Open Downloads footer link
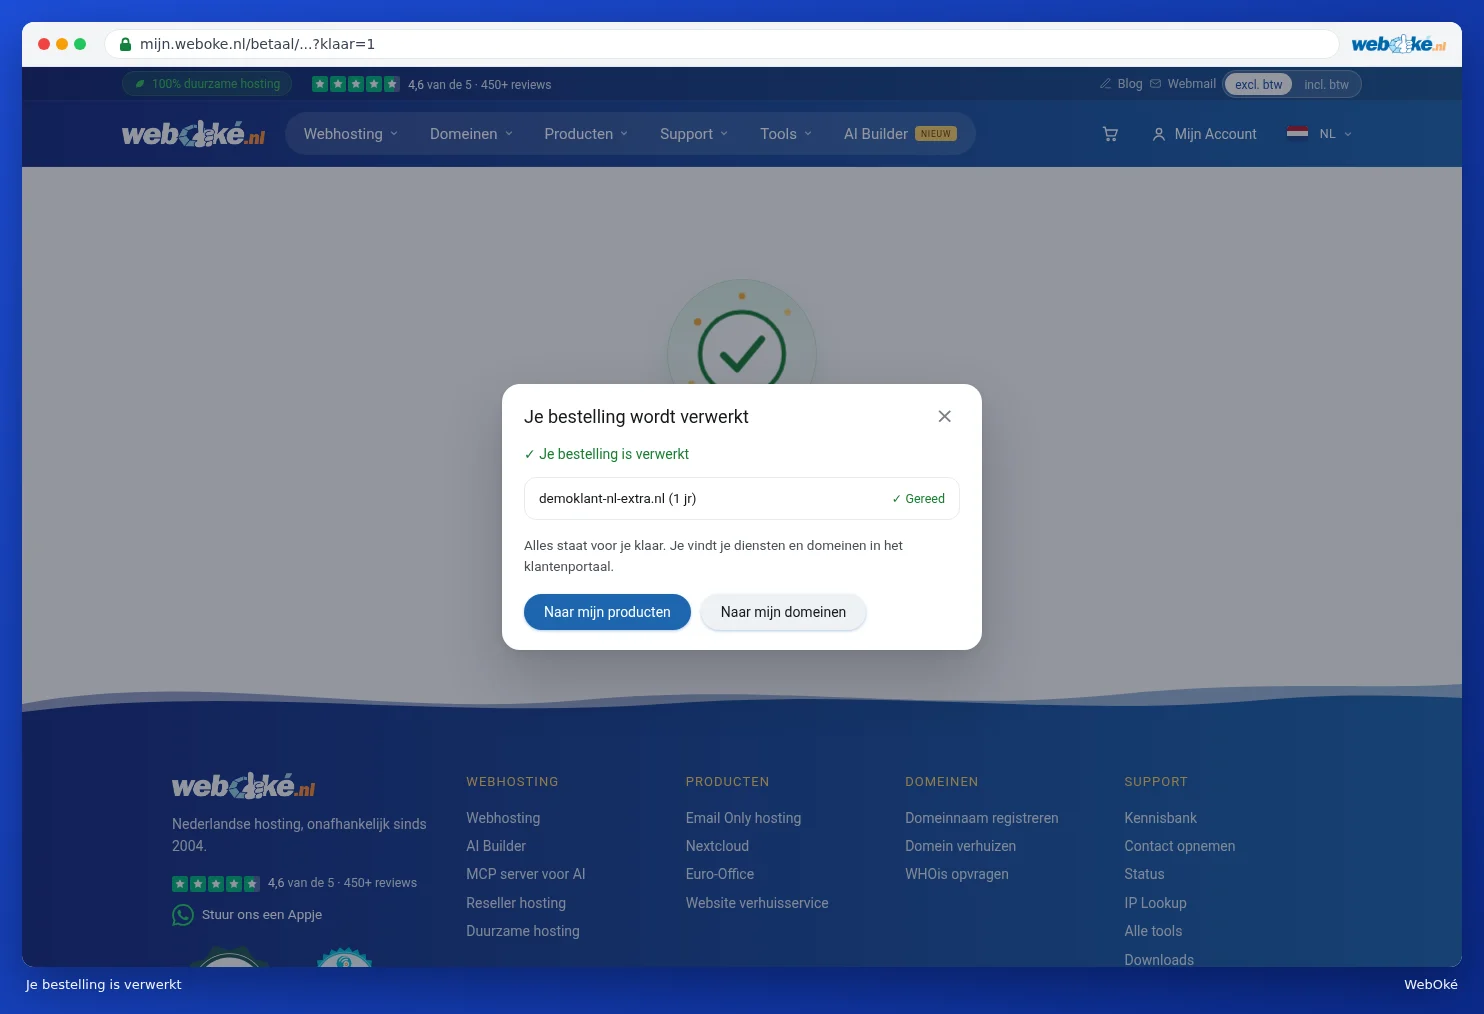 1159,960
